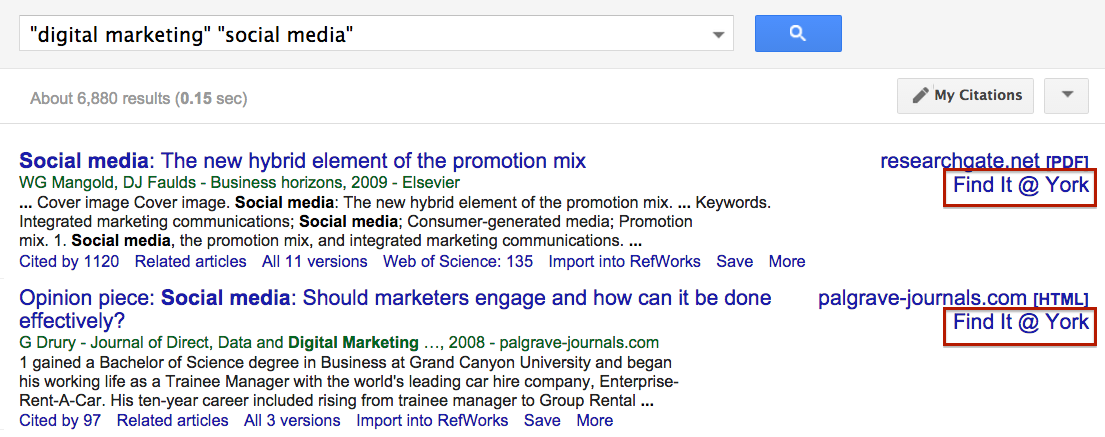
Task: Save the first search result
Action: [734, 261]
